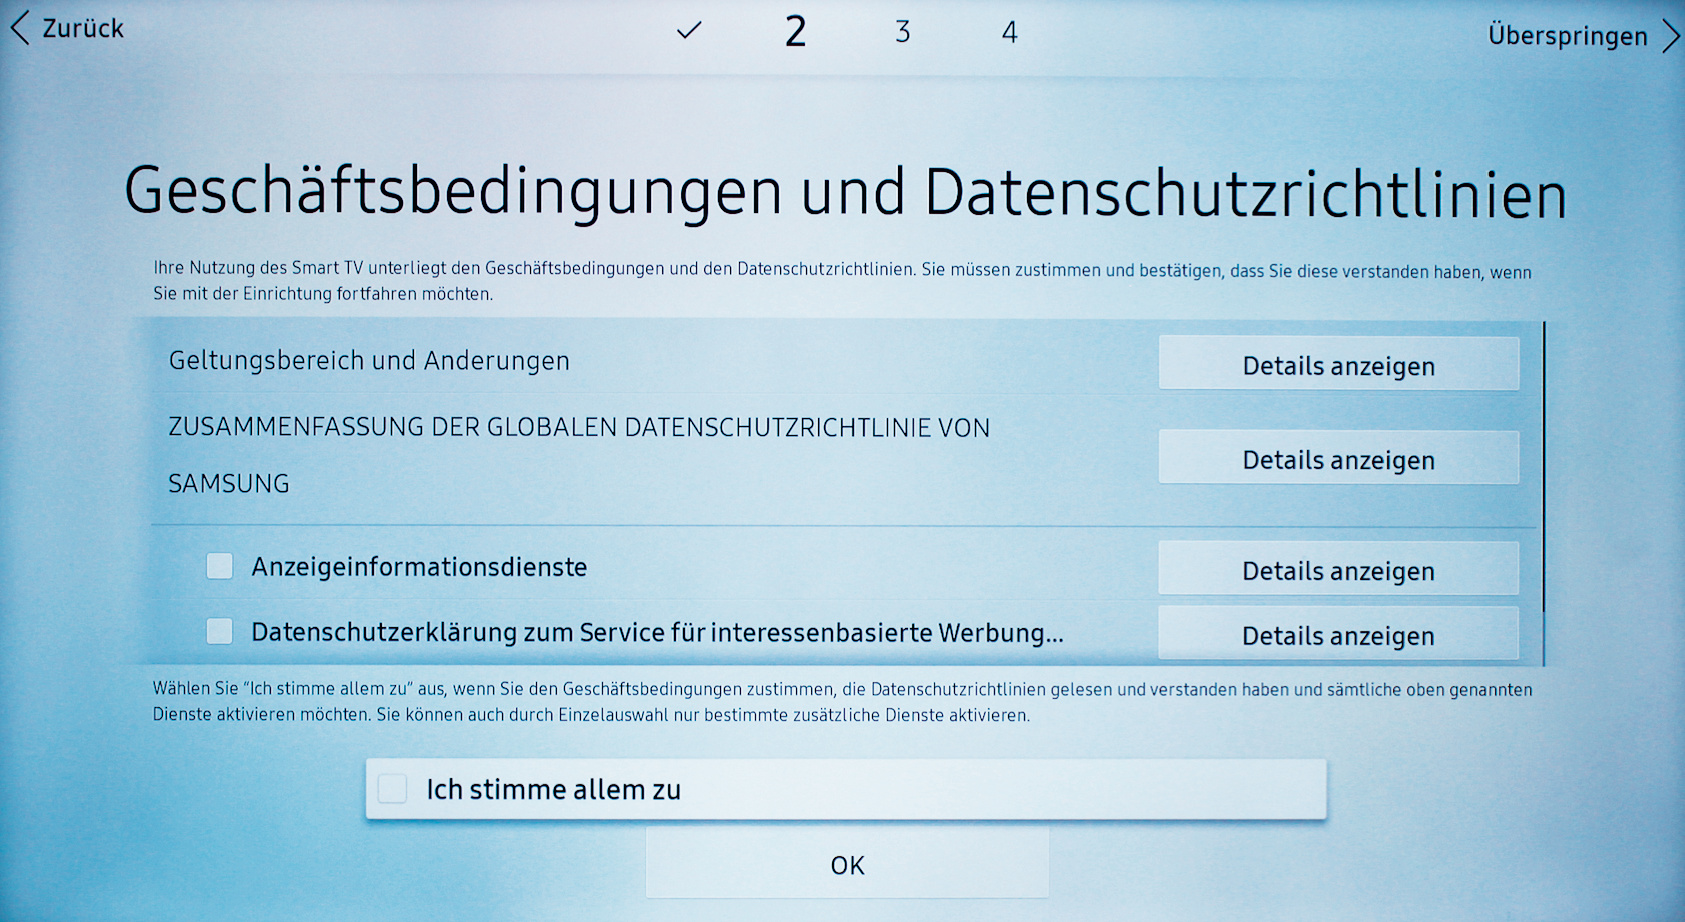Show details for Geltungsbereich und Änderungen
The image size is (1685, 922).
(x=1338, y=365)
